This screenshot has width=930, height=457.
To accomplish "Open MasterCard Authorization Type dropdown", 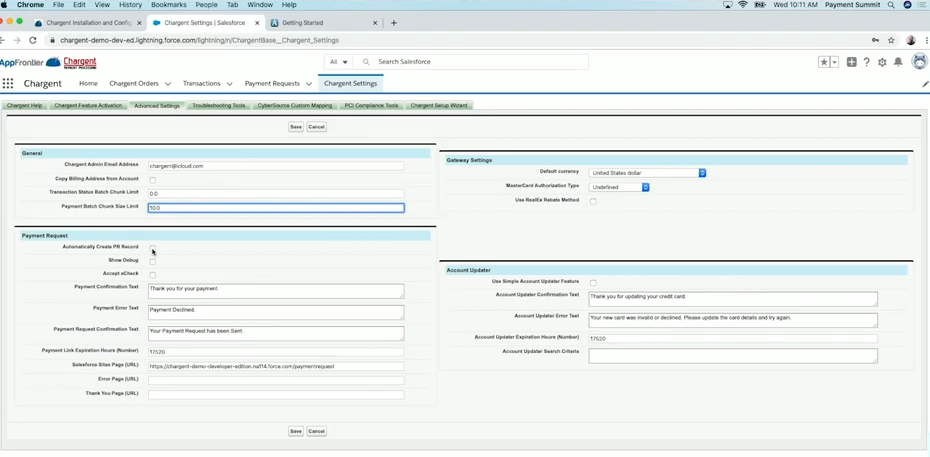I will 619,187.
